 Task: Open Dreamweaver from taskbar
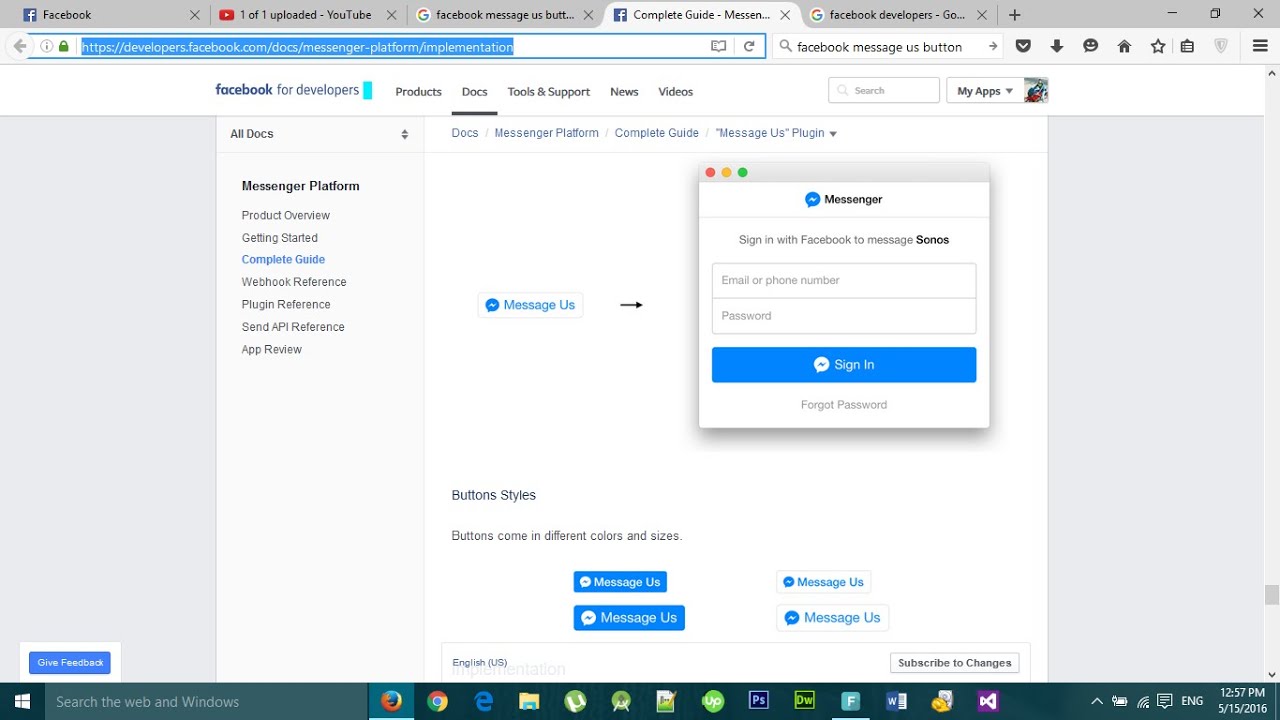coord(804,701)
